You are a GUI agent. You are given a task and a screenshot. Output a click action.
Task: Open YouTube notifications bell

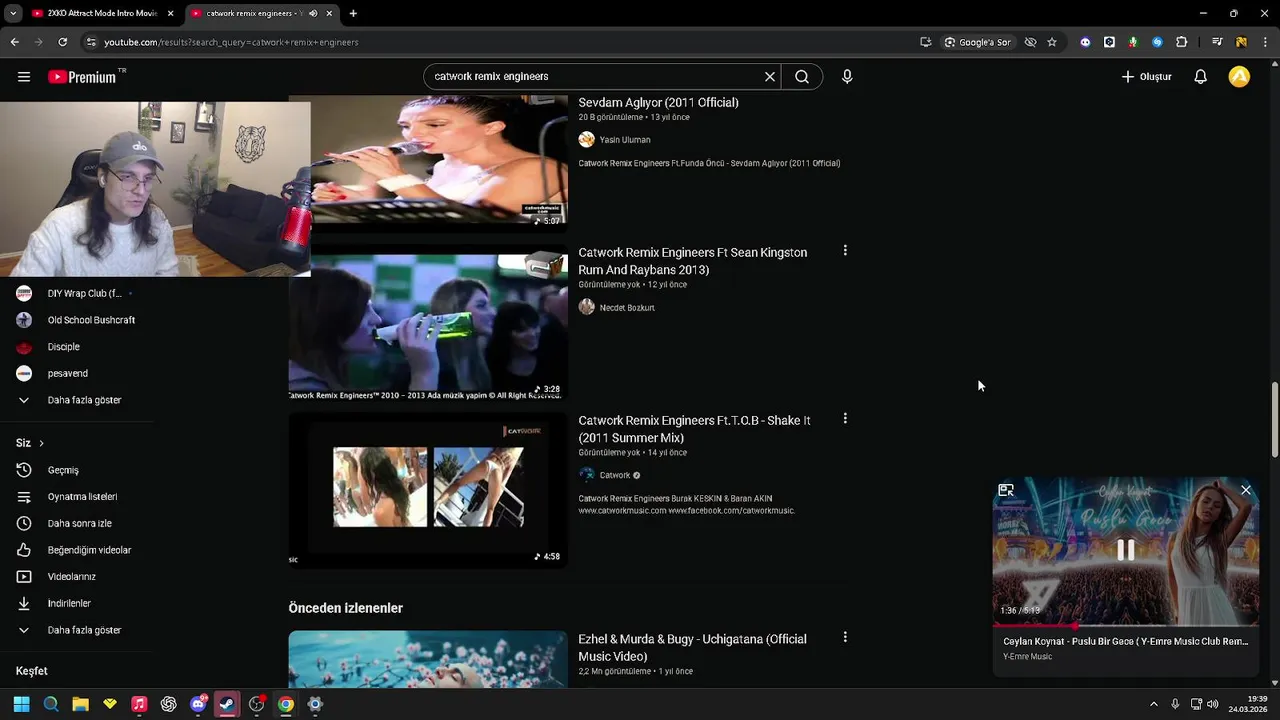click(x=1201, y=77)
